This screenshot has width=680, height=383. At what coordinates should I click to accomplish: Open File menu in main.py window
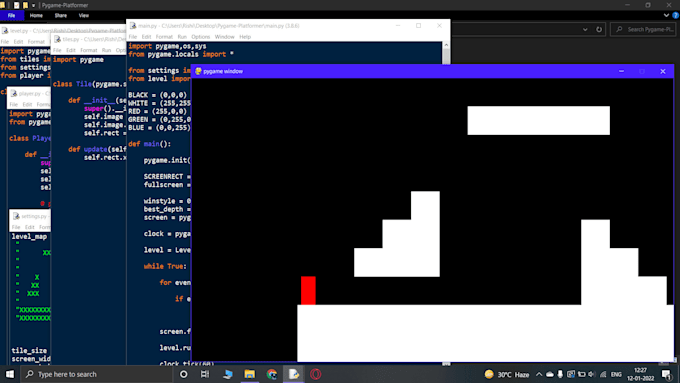click(133, 37)
